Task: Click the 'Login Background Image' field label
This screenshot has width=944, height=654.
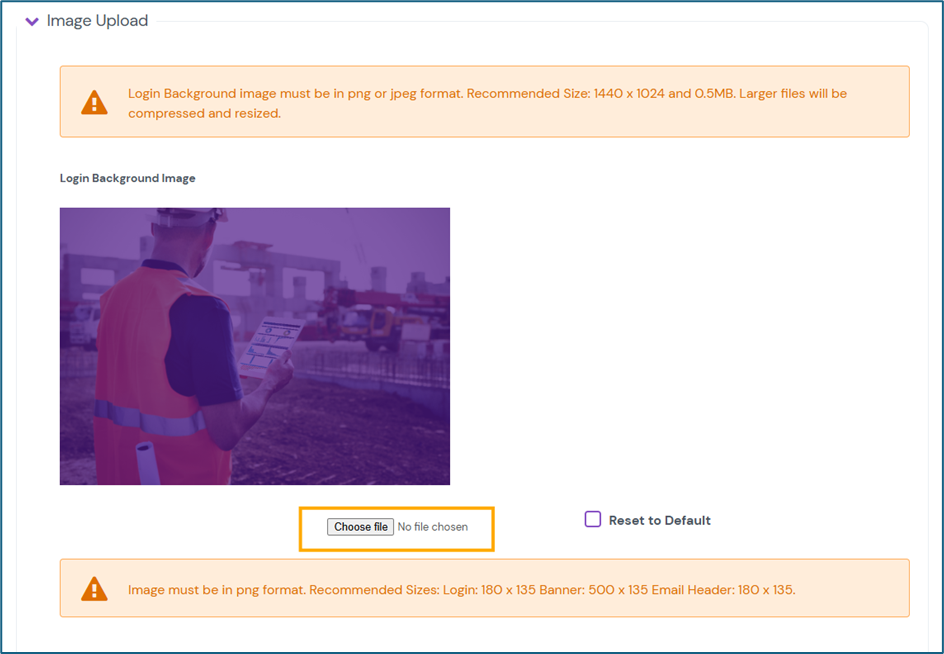Action: [127, 178]
